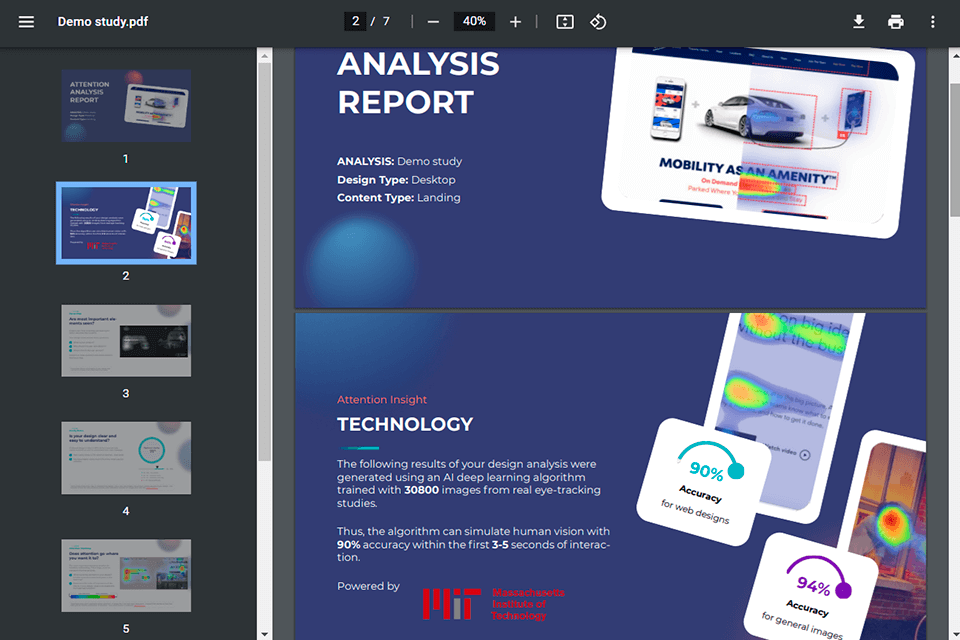The width and height of the screenshot is (960, 640).
Task: Download the PDF file
Action: tap(859, 22)
